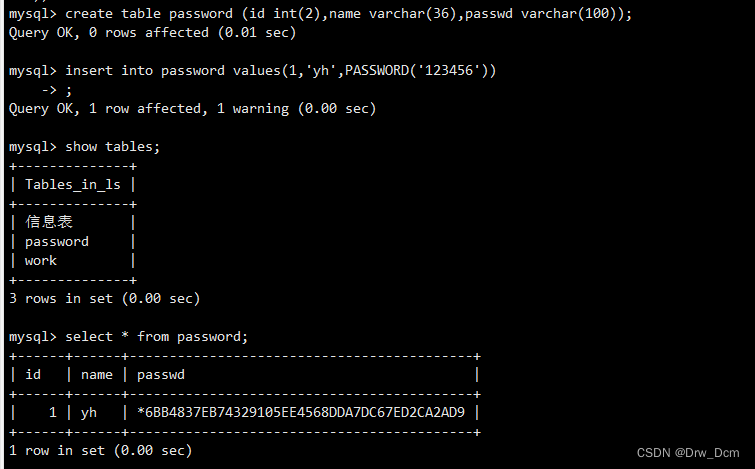755x469 pixels.
Task: Click the '1 row affected, 1 warning' message
Action: coord(232,108)
